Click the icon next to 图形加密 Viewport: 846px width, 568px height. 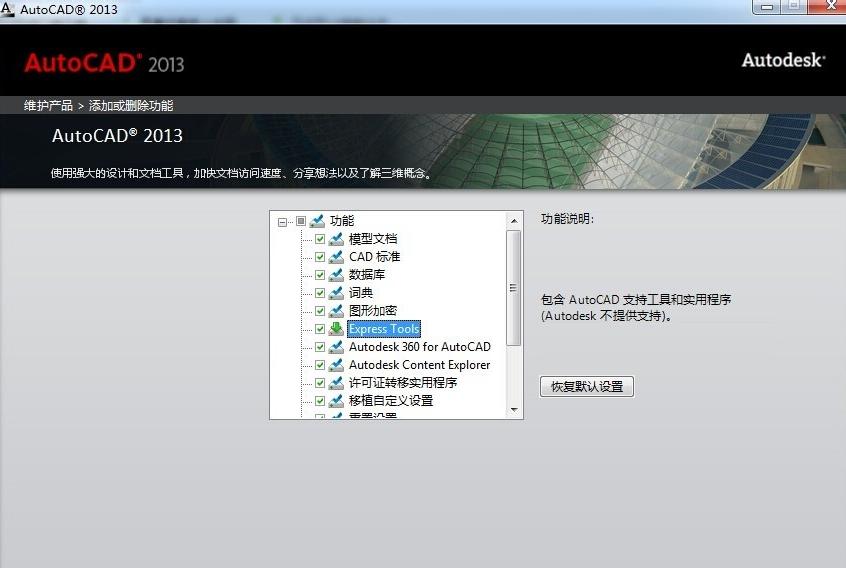(x=336, y=311)
